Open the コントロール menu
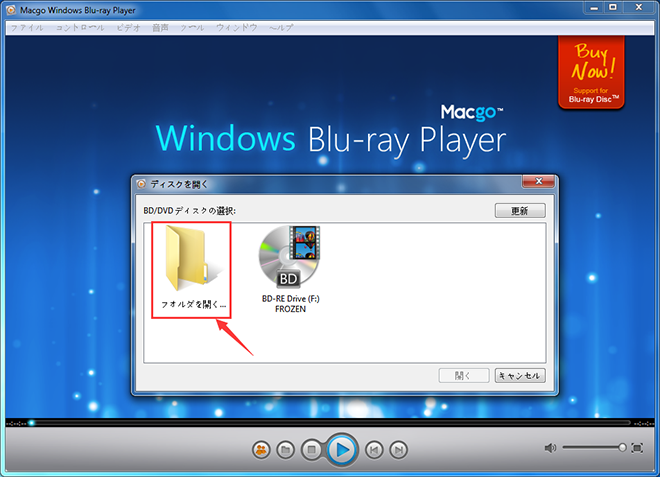Image resolution: width=660 pixels, height=477 pixels. click(x=78, y=27)
